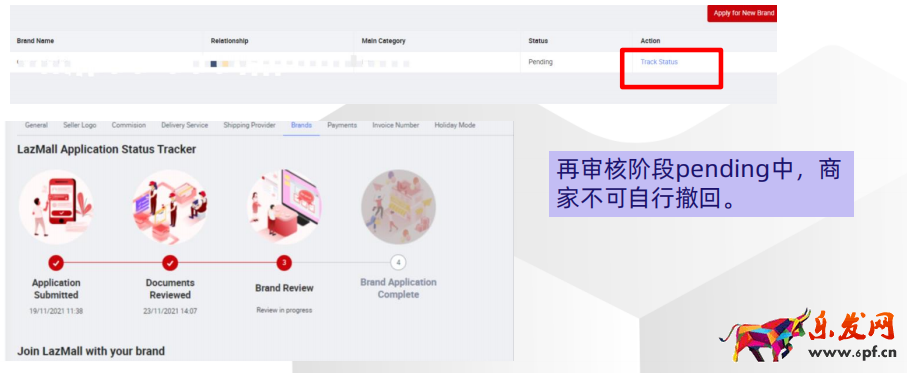
Task: Click the Documents Reviewed step checkmark
Action: coord(170,263)
